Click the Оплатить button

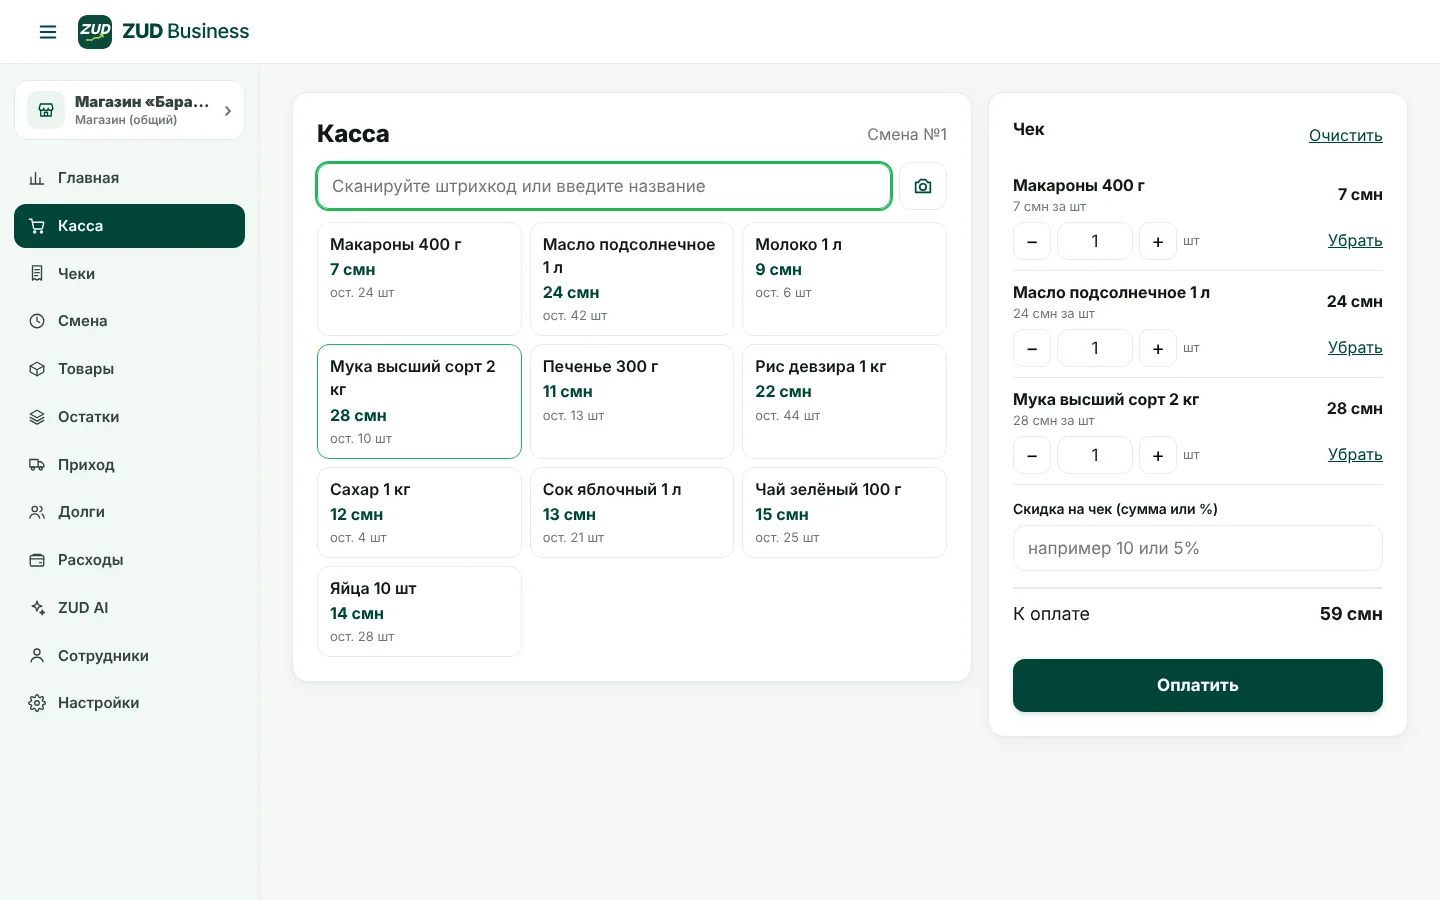coord(1197,685)
